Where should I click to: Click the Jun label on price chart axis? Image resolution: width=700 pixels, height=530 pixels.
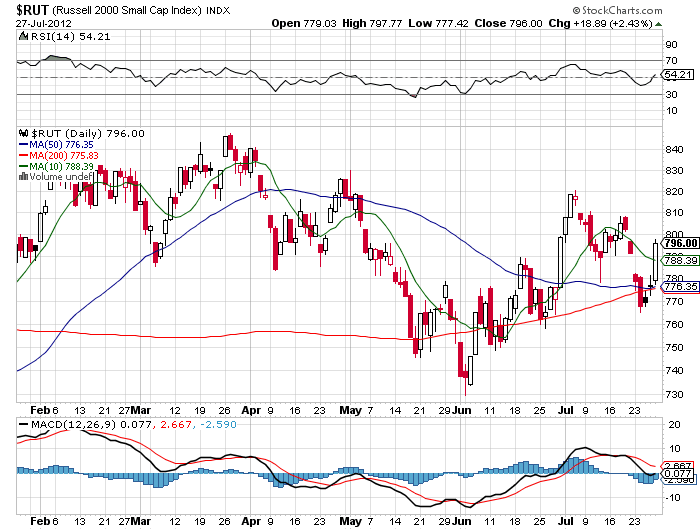point(462,410)
